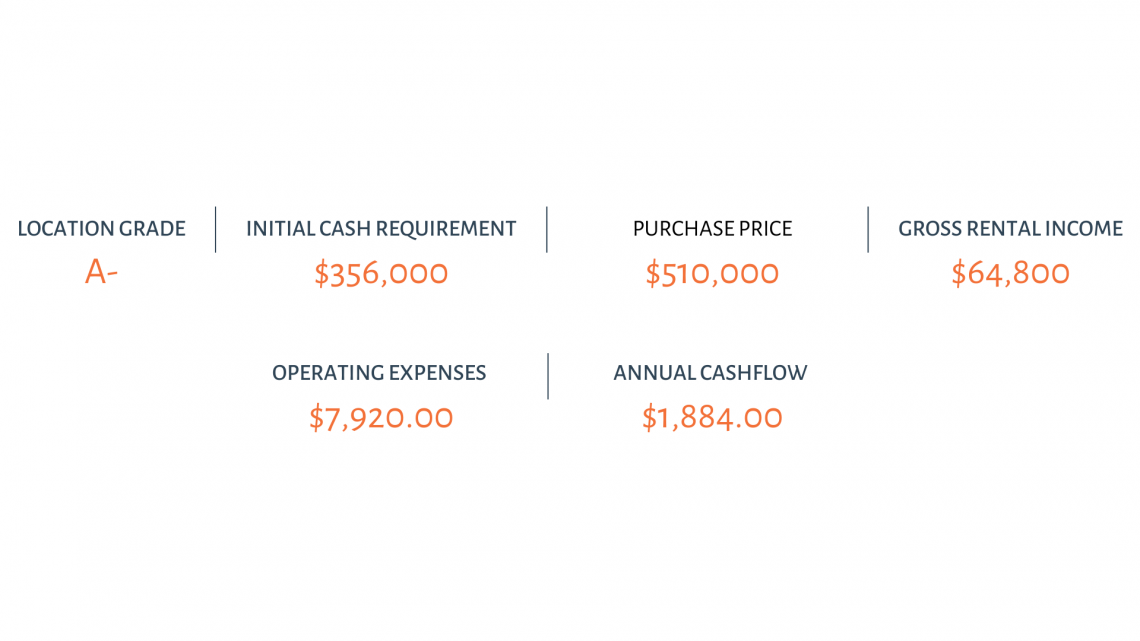Click the divider after LOCATION GRADE
Screen dimensions: 1140x641
pyautogui.click(x=216, y=230)
